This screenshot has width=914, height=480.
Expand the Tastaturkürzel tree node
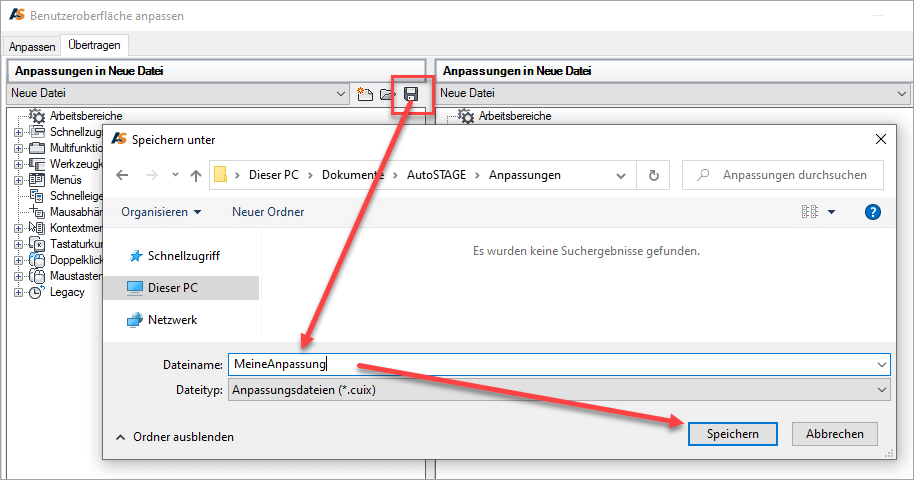coord(19,244)
